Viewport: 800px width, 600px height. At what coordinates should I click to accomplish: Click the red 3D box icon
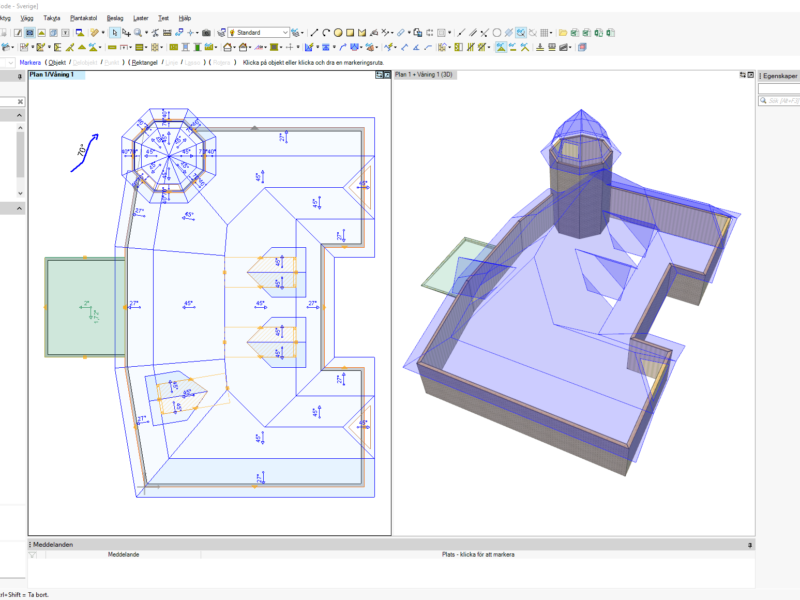(582, 47)
